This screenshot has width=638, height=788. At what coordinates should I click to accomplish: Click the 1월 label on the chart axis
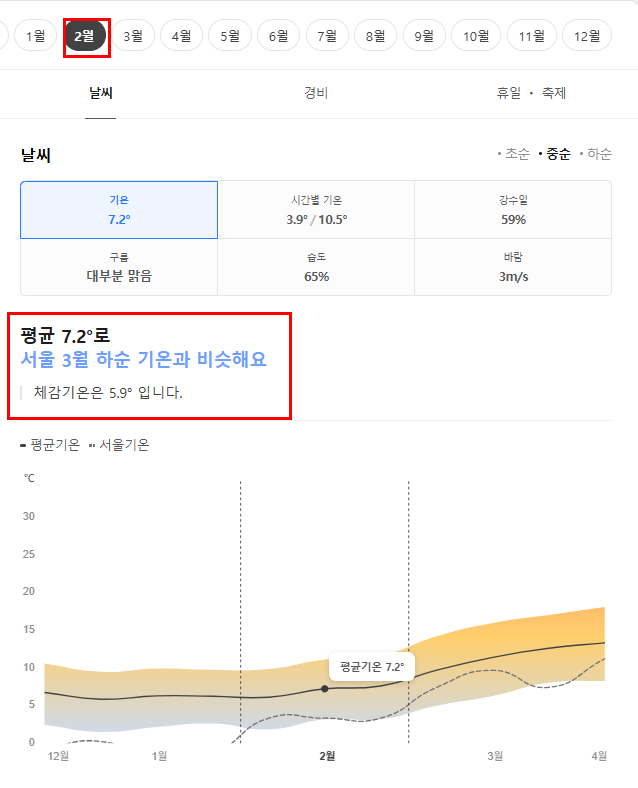(x=159, y=756)
